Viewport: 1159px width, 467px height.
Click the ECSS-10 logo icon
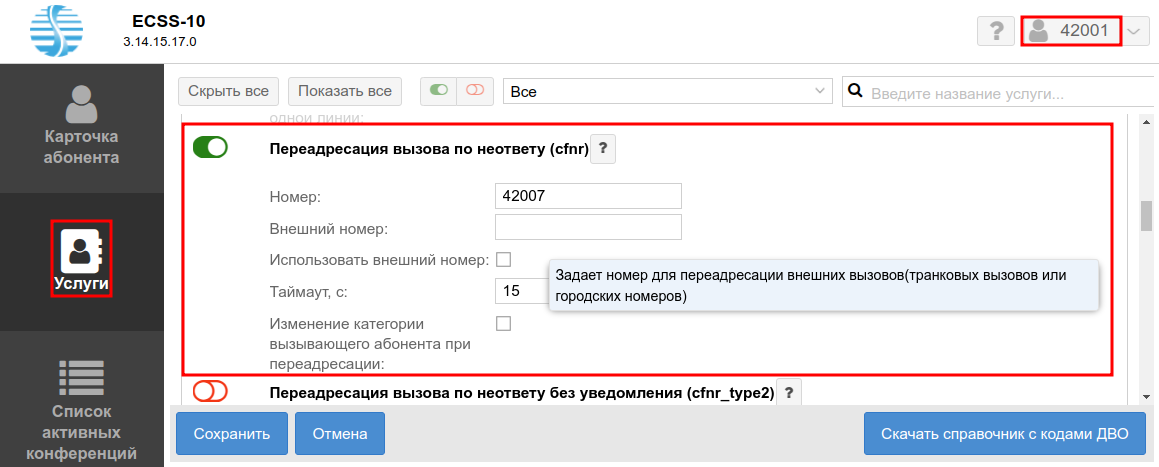click(58, 30)
